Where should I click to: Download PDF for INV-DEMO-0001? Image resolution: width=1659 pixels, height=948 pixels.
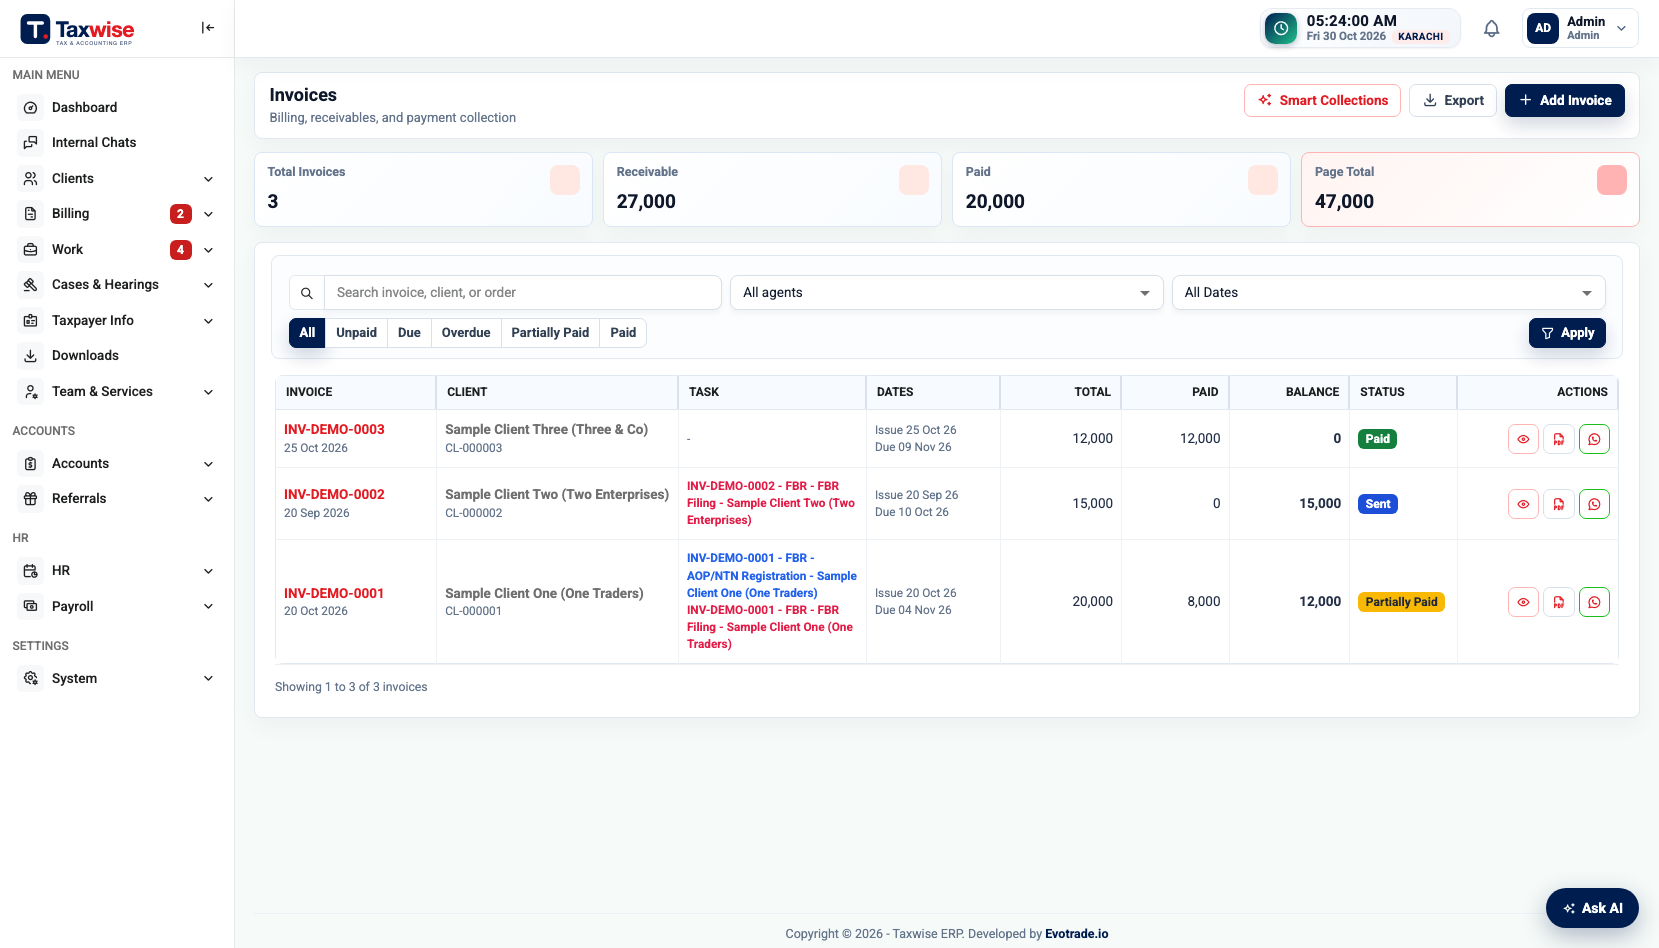(x=1559, y=602)
